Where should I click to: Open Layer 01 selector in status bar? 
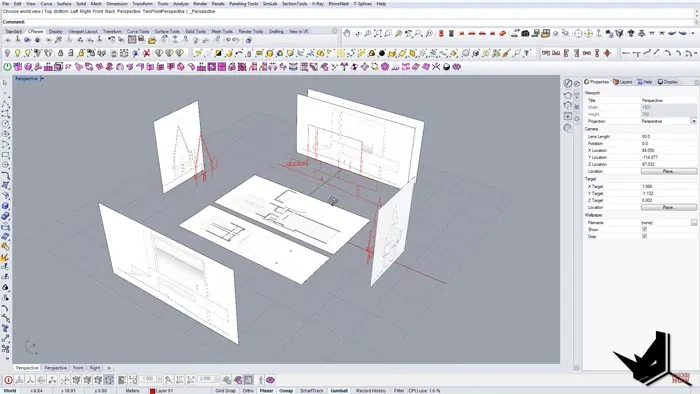click(164, 390)
